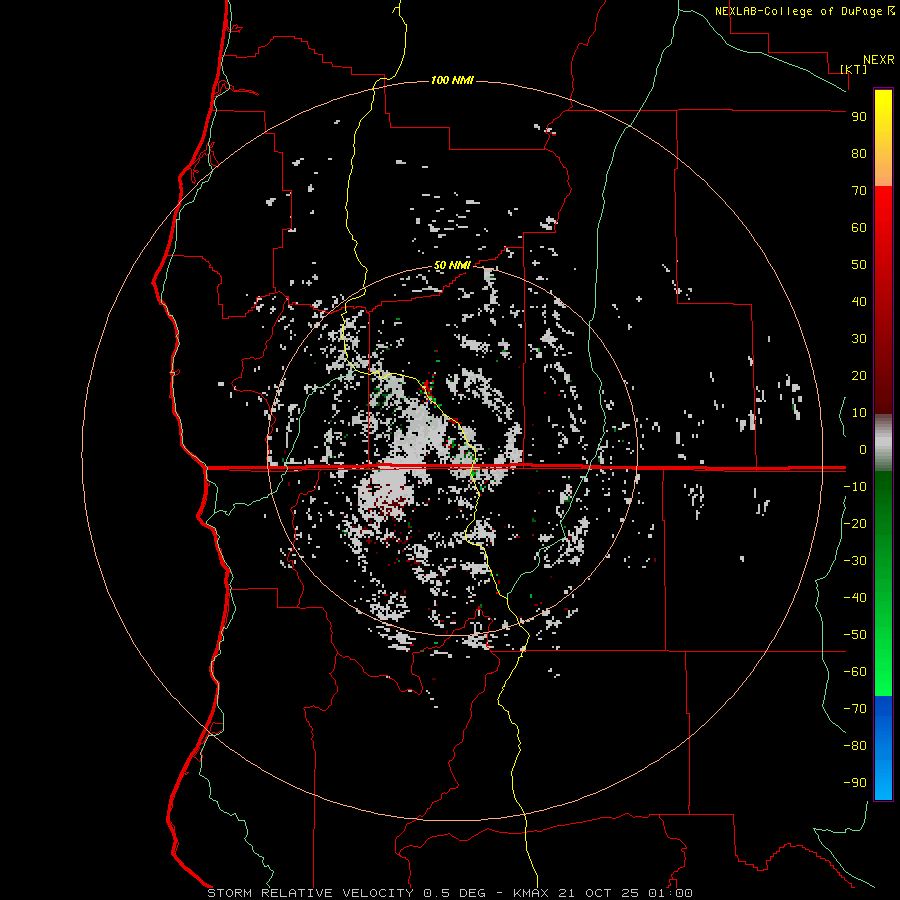
Task: Select the -30 value on the velocity scale
Action: (x=855, y=561)
